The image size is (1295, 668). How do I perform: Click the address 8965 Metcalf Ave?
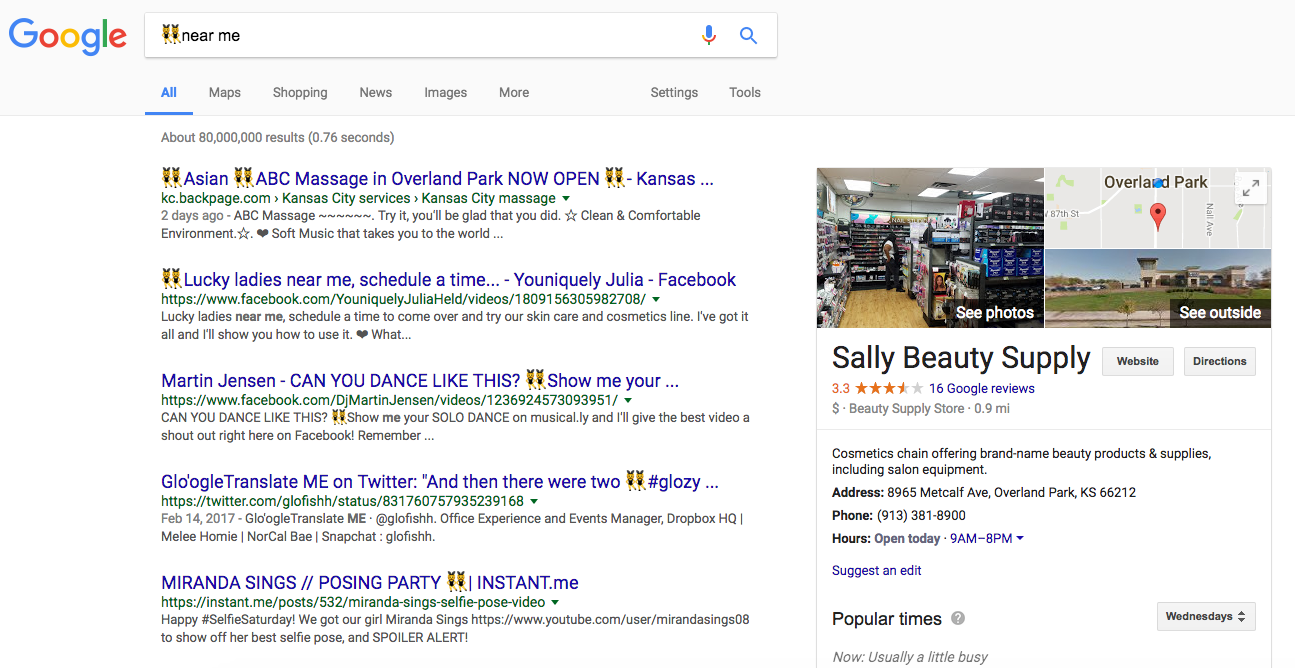1012,493
